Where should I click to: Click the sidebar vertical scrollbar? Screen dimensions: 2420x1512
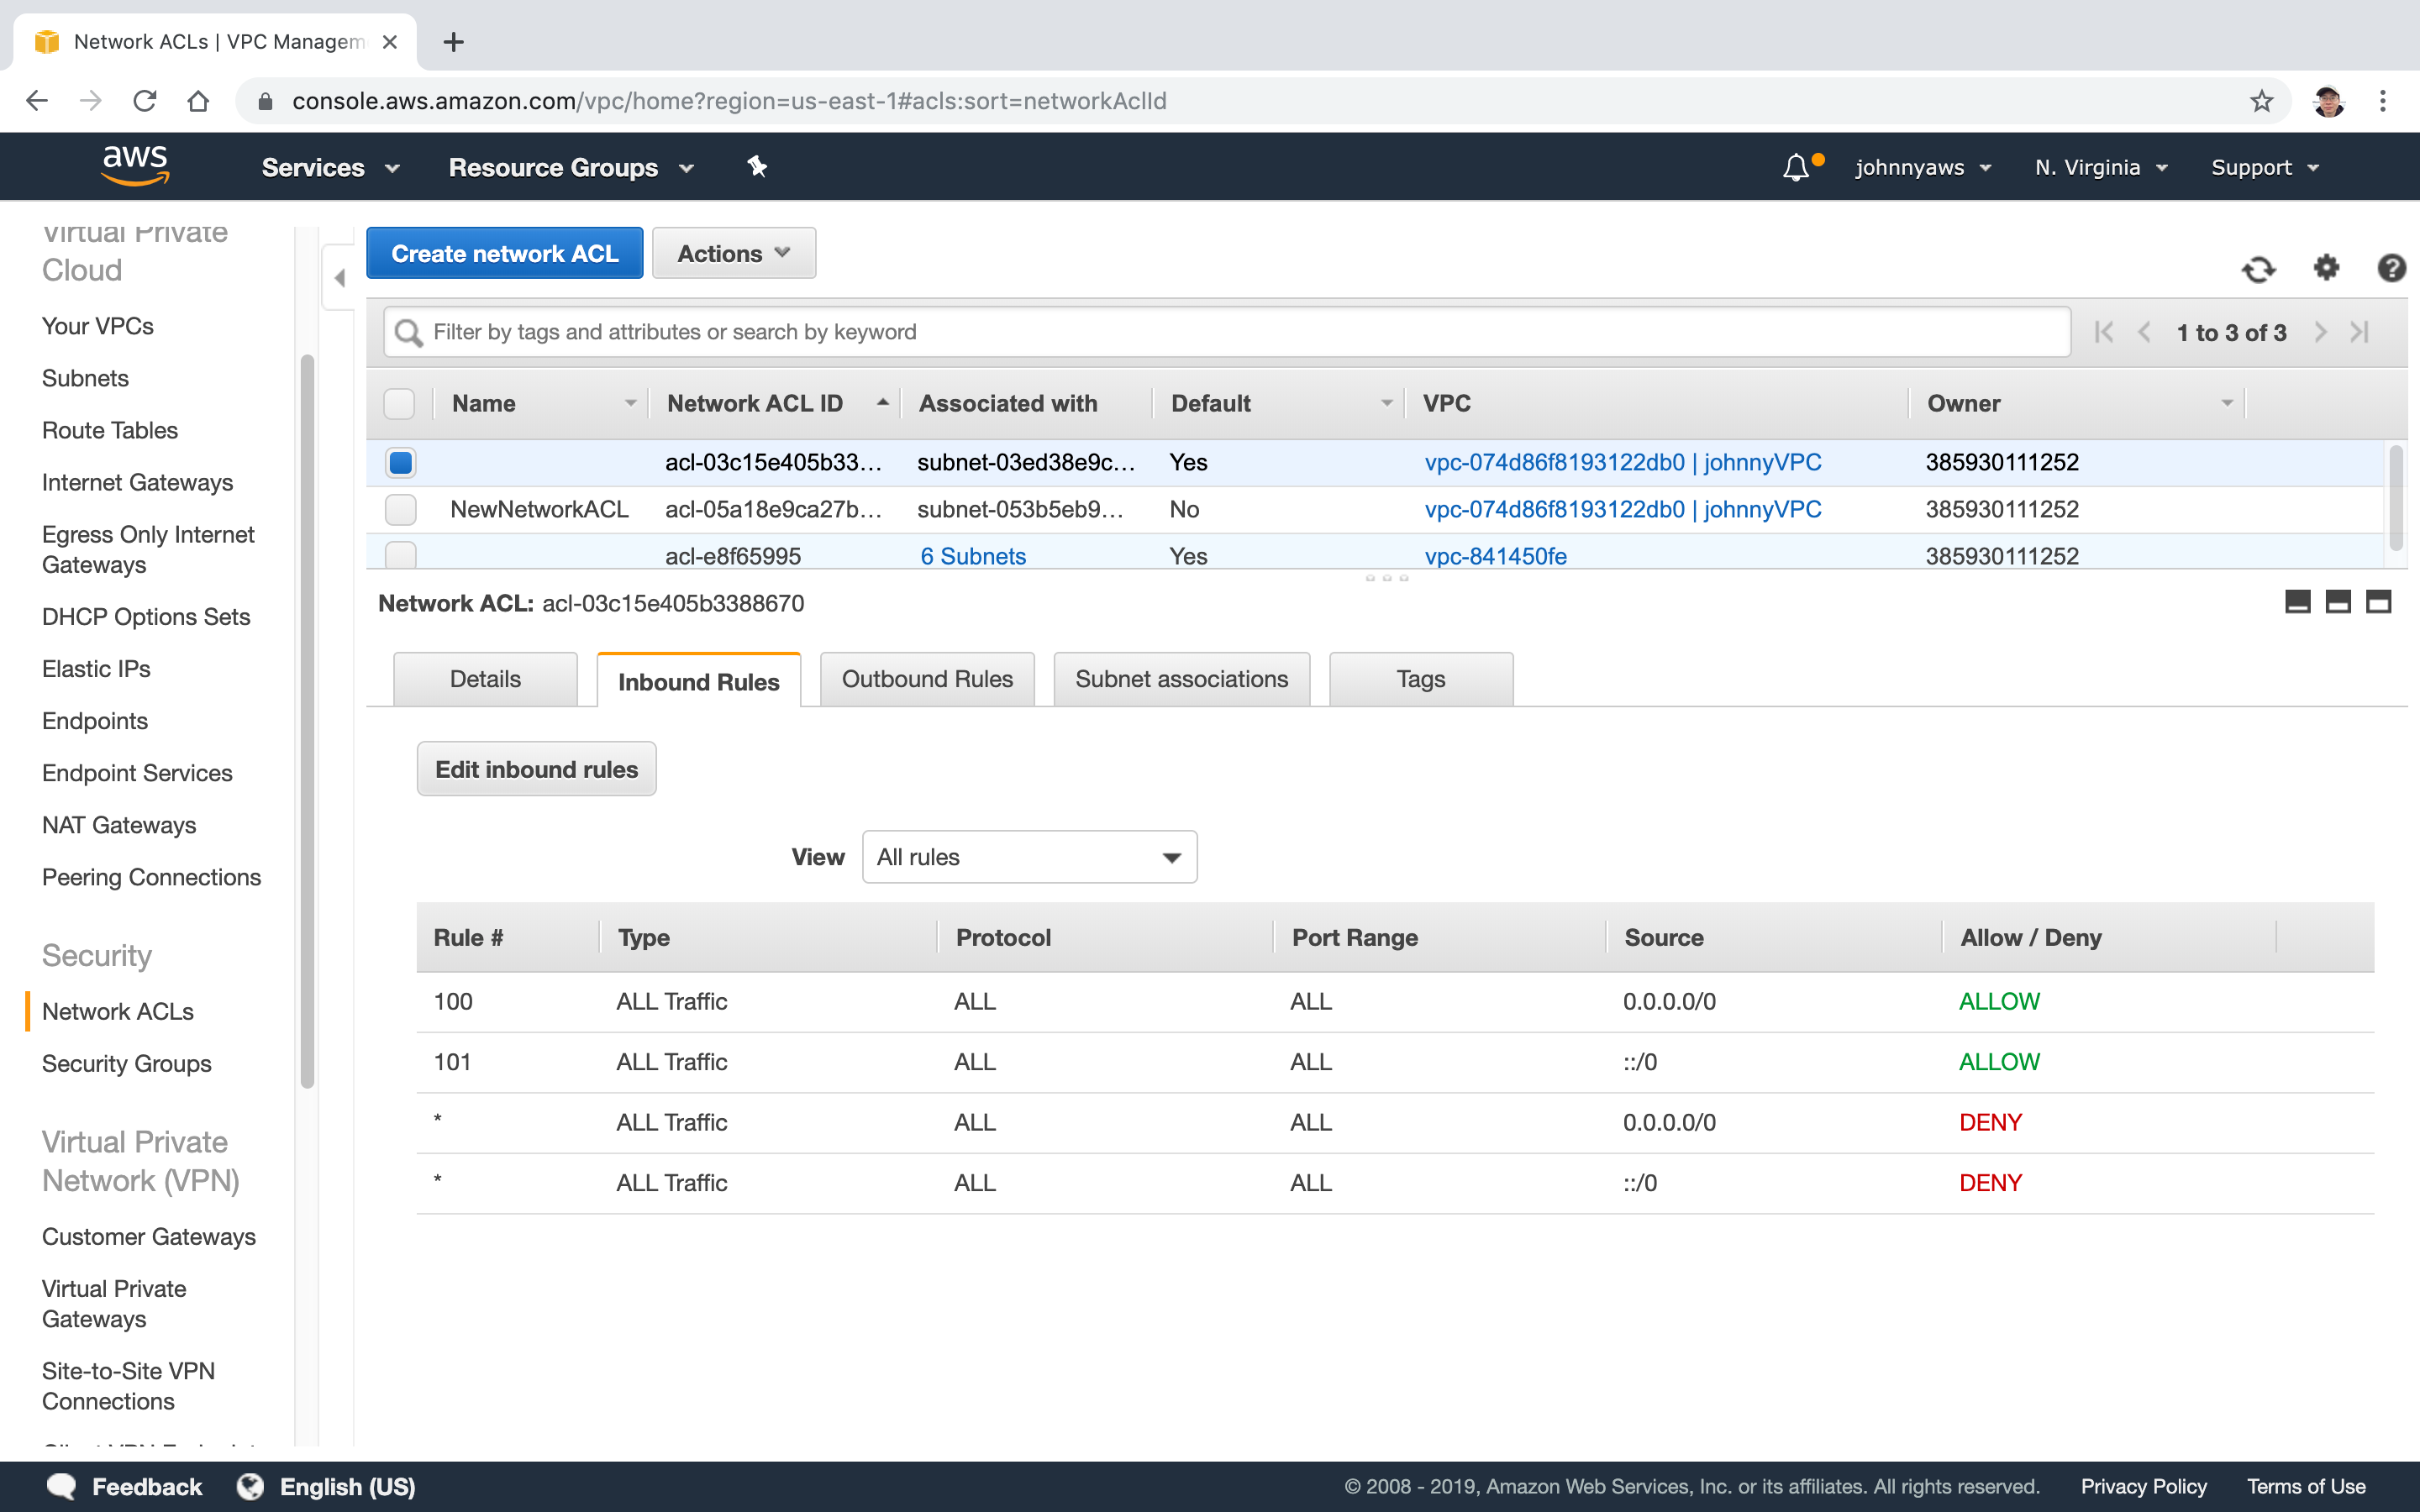click(307, 720)
